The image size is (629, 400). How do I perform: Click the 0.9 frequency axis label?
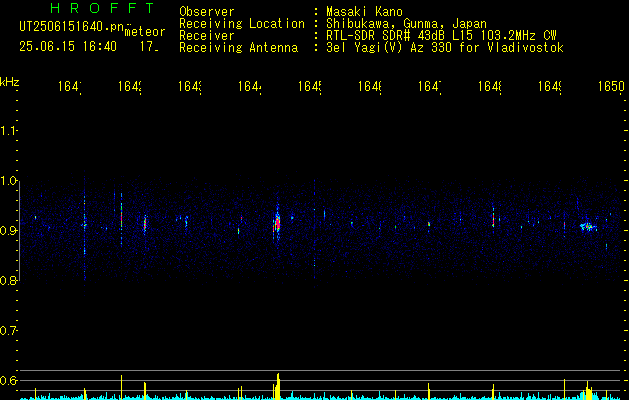coord(8,231)
